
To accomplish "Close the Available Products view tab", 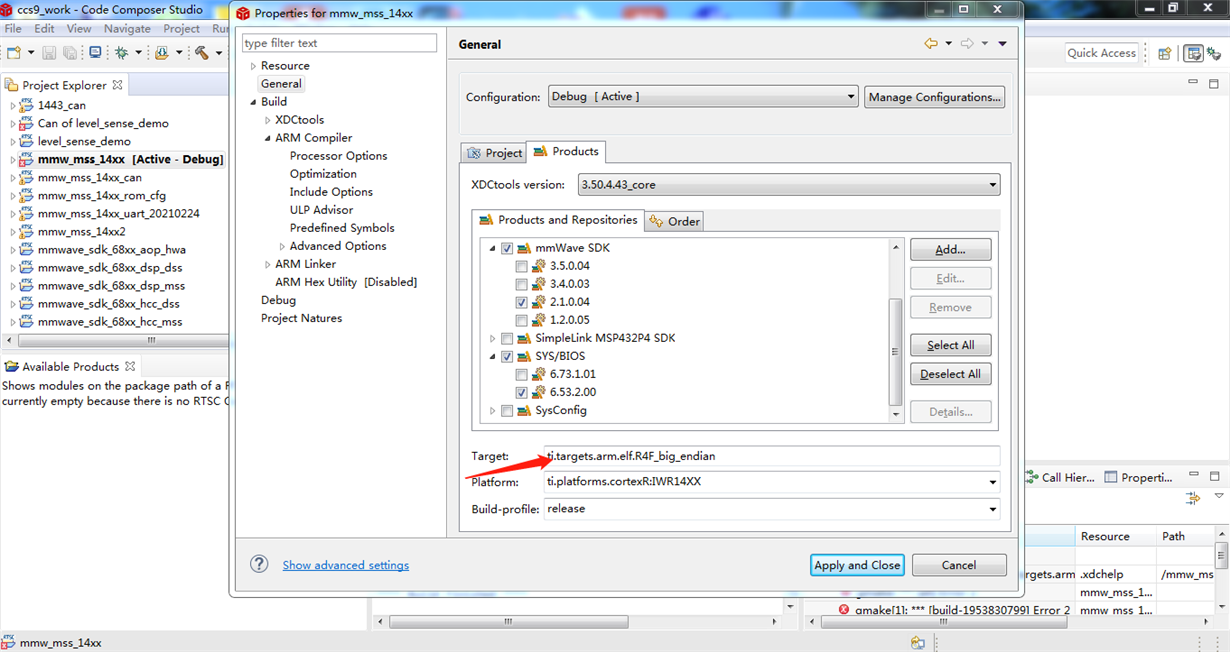I will click(x=130, y=366).
